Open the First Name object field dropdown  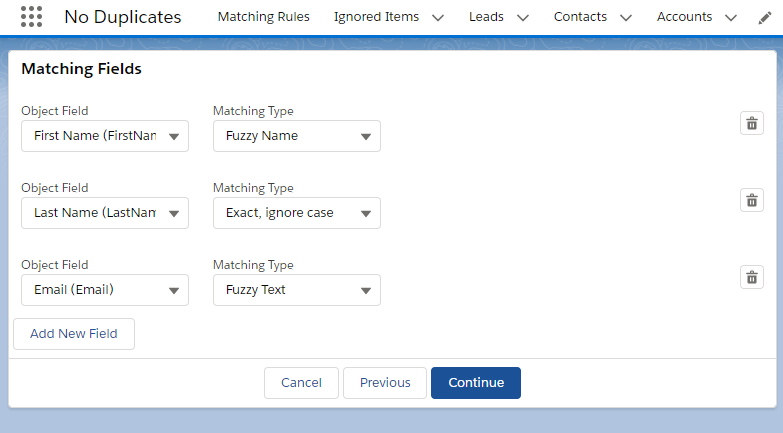click(x=105, y=136)
